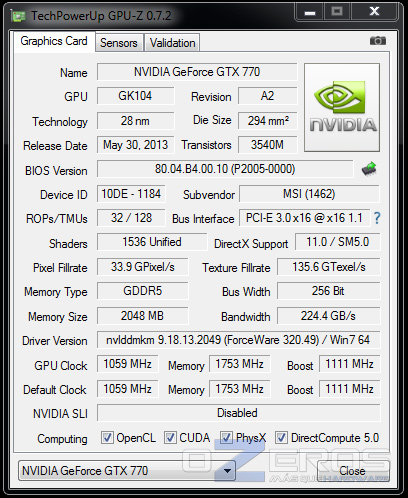The image size is (408, 498).
Task: Click the BIOS Version field 80.04.B4.00.10
Action: 225,169
